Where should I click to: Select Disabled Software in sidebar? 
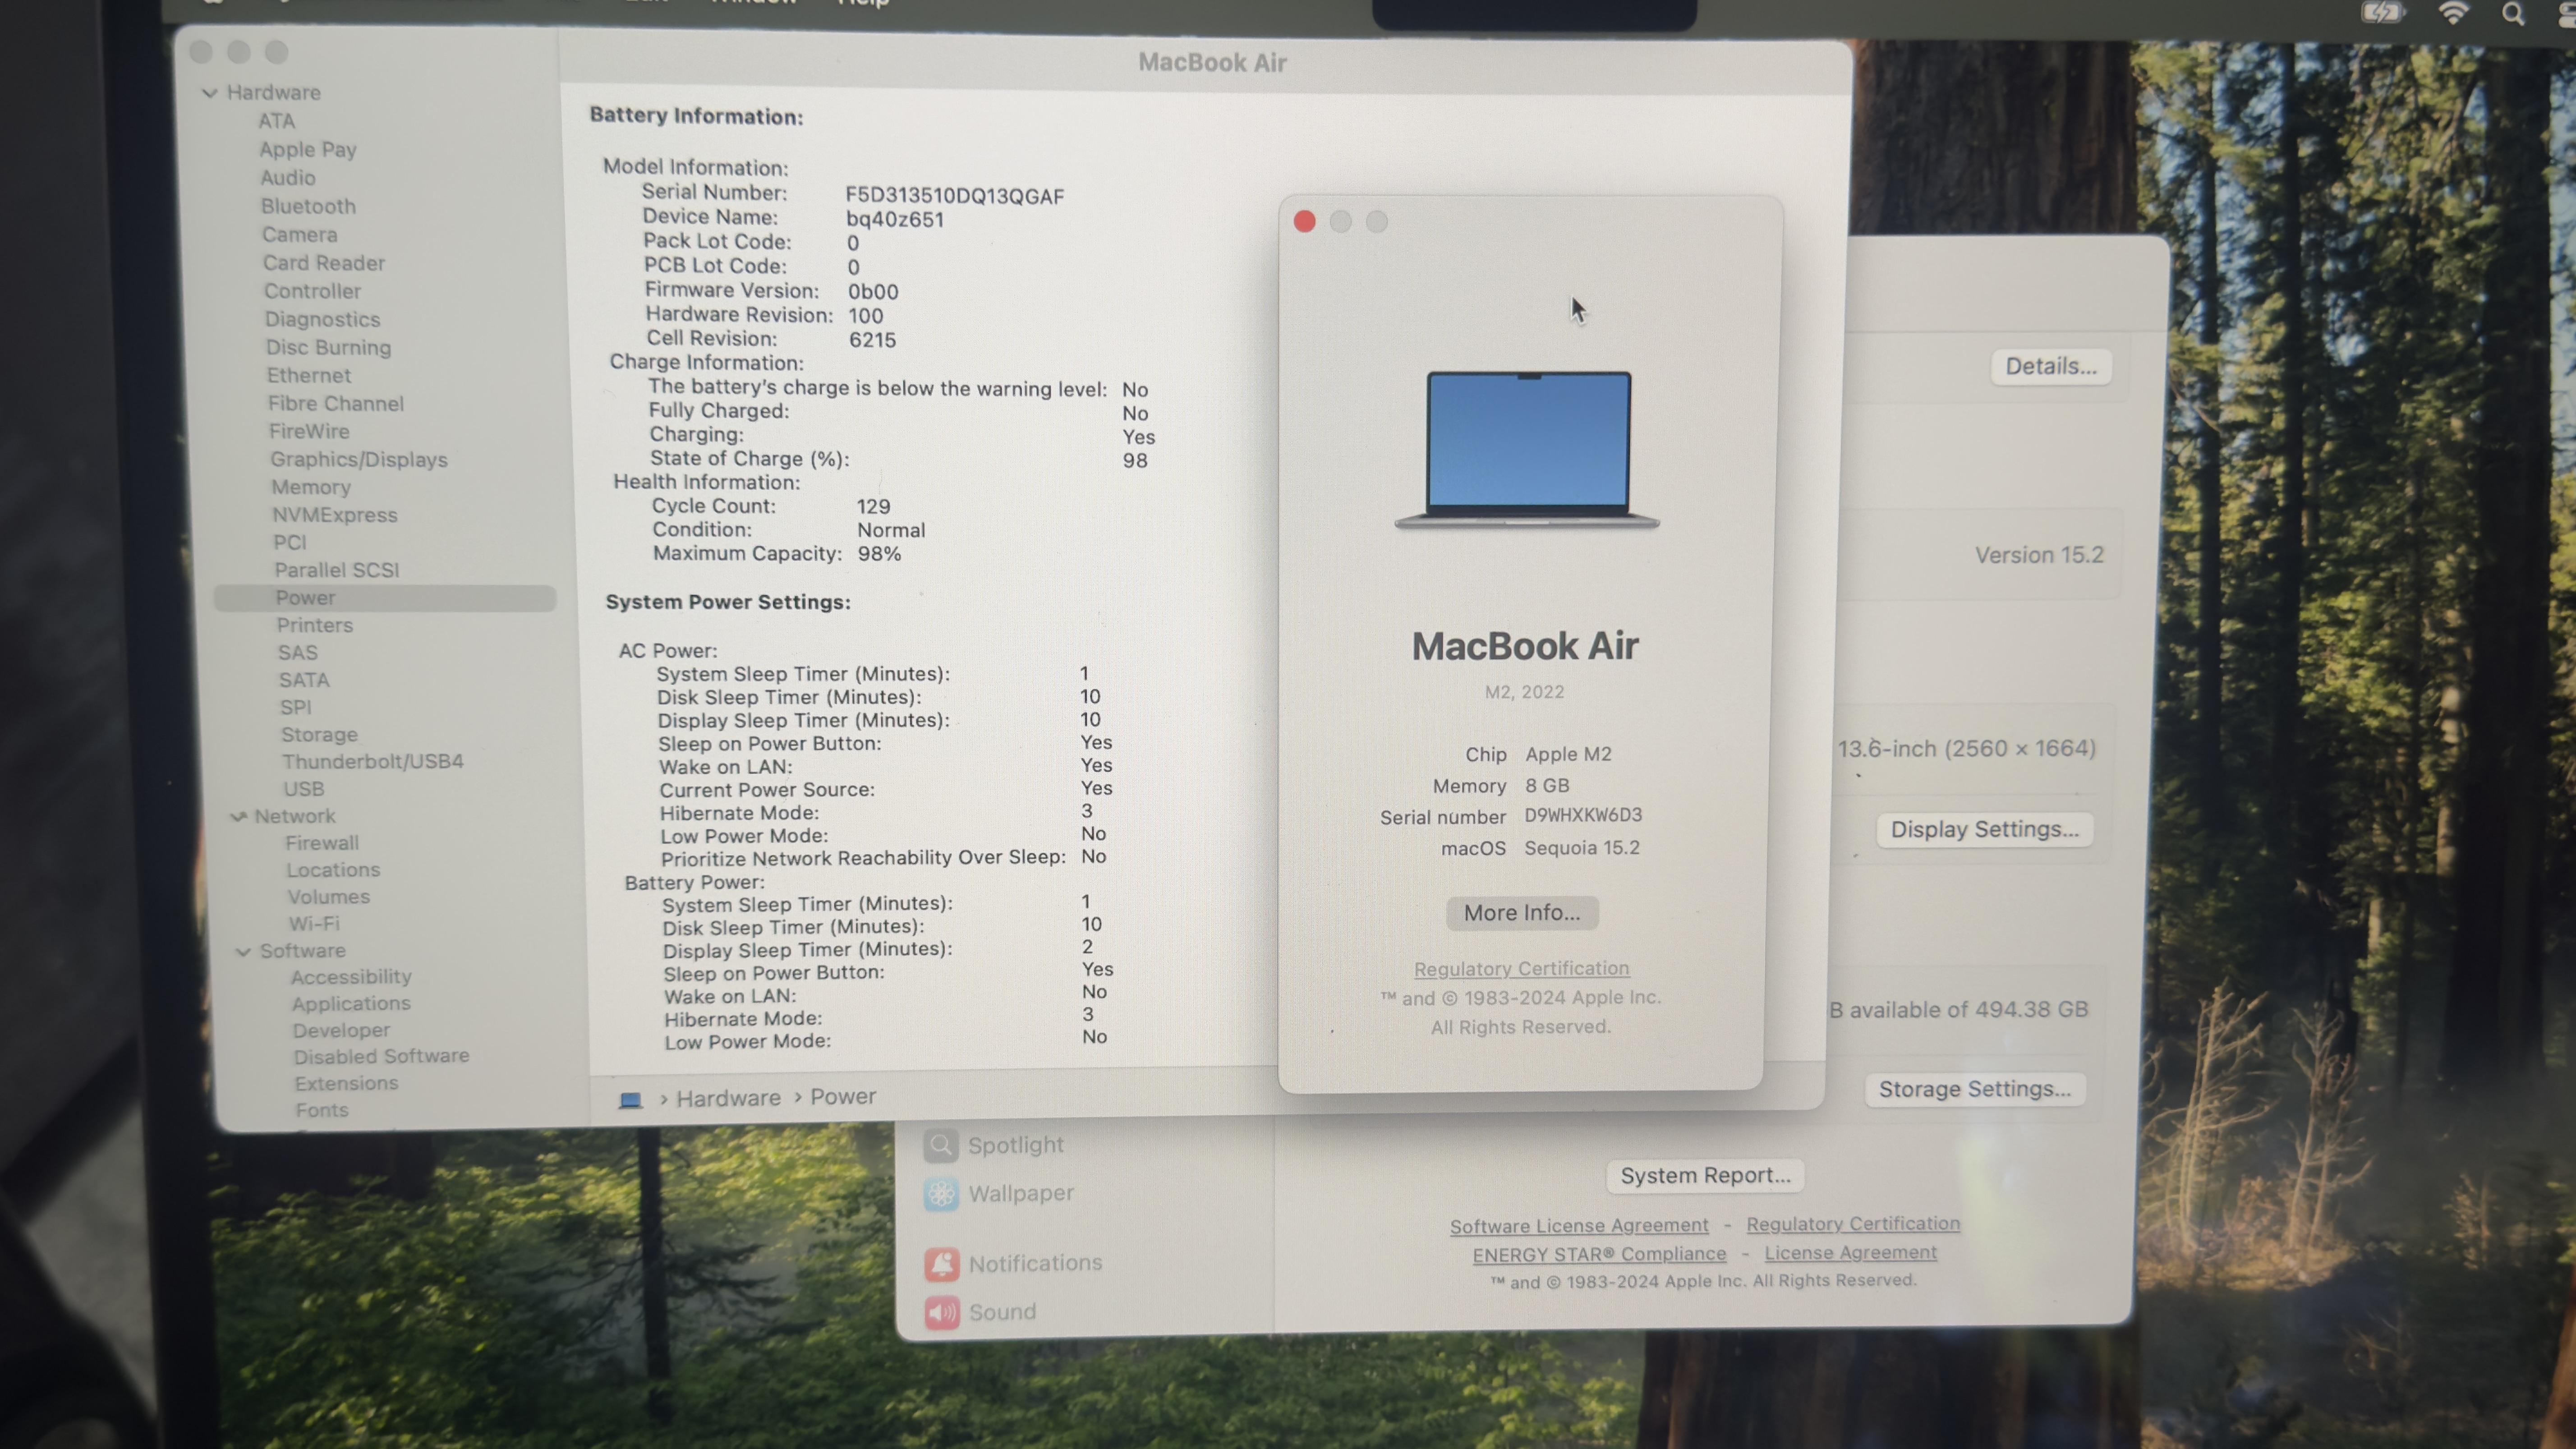(381, 1057)
